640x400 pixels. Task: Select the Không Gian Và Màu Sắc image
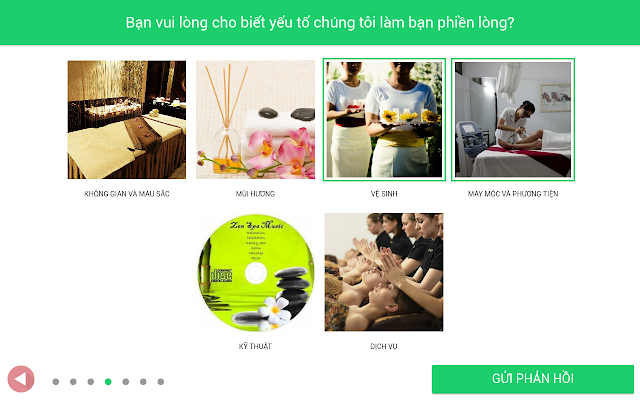[x=127, y=120]
